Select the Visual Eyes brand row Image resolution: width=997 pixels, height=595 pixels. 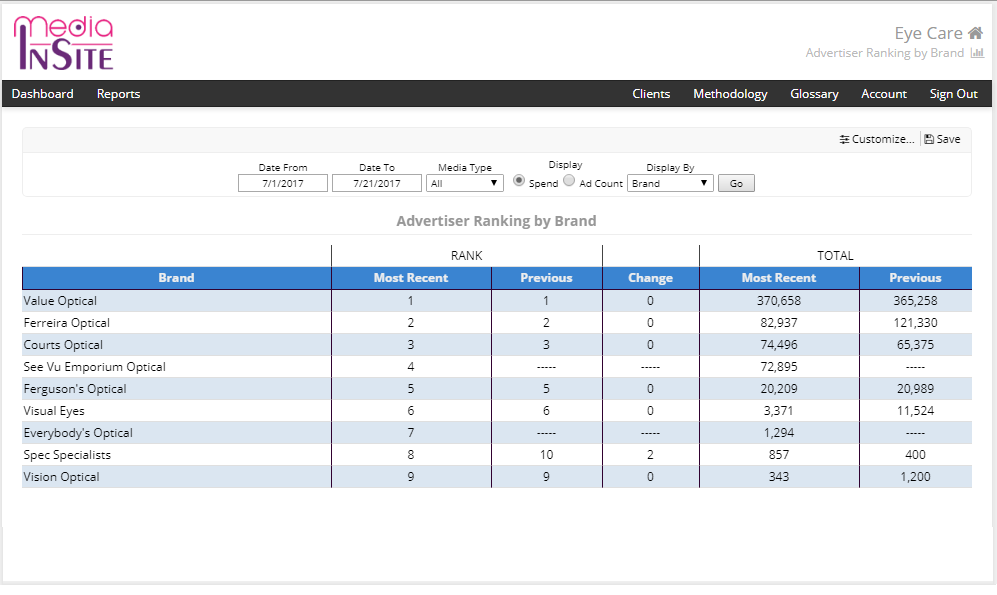click(497, 411)
